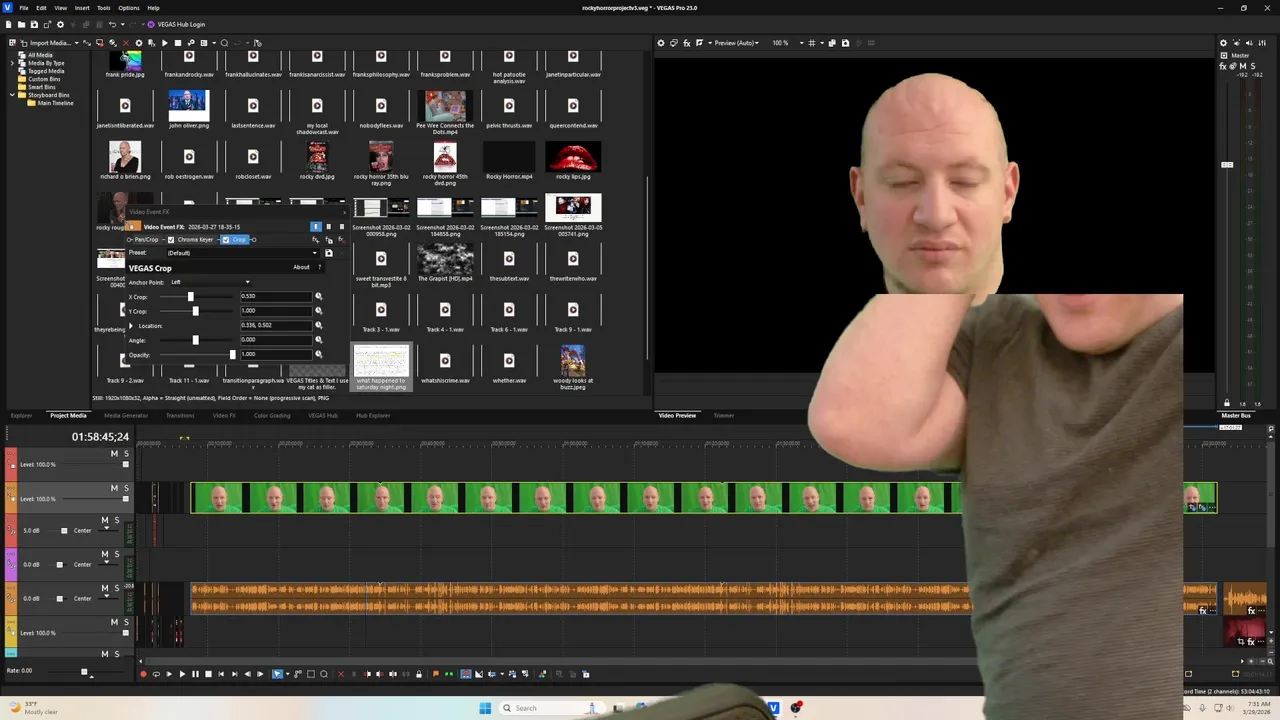
Task: Mute the second video track
Action: tap(114, 488)
